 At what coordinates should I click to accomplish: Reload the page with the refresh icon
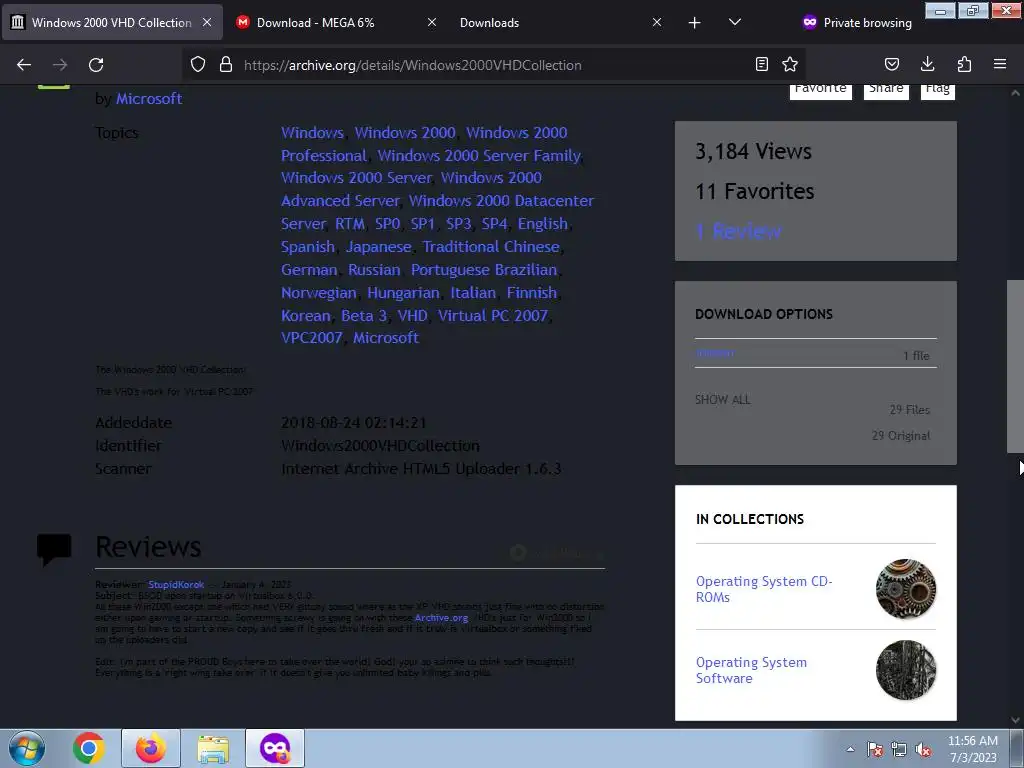[x=96, y=65]
